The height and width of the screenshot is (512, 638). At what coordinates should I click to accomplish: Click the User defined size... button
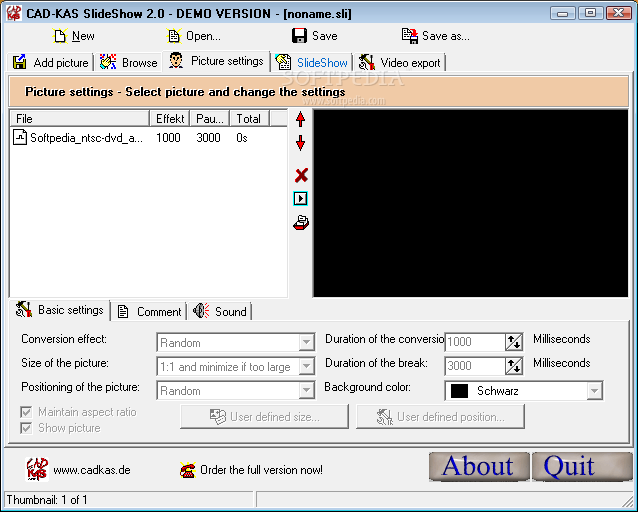tap(264, 416)
